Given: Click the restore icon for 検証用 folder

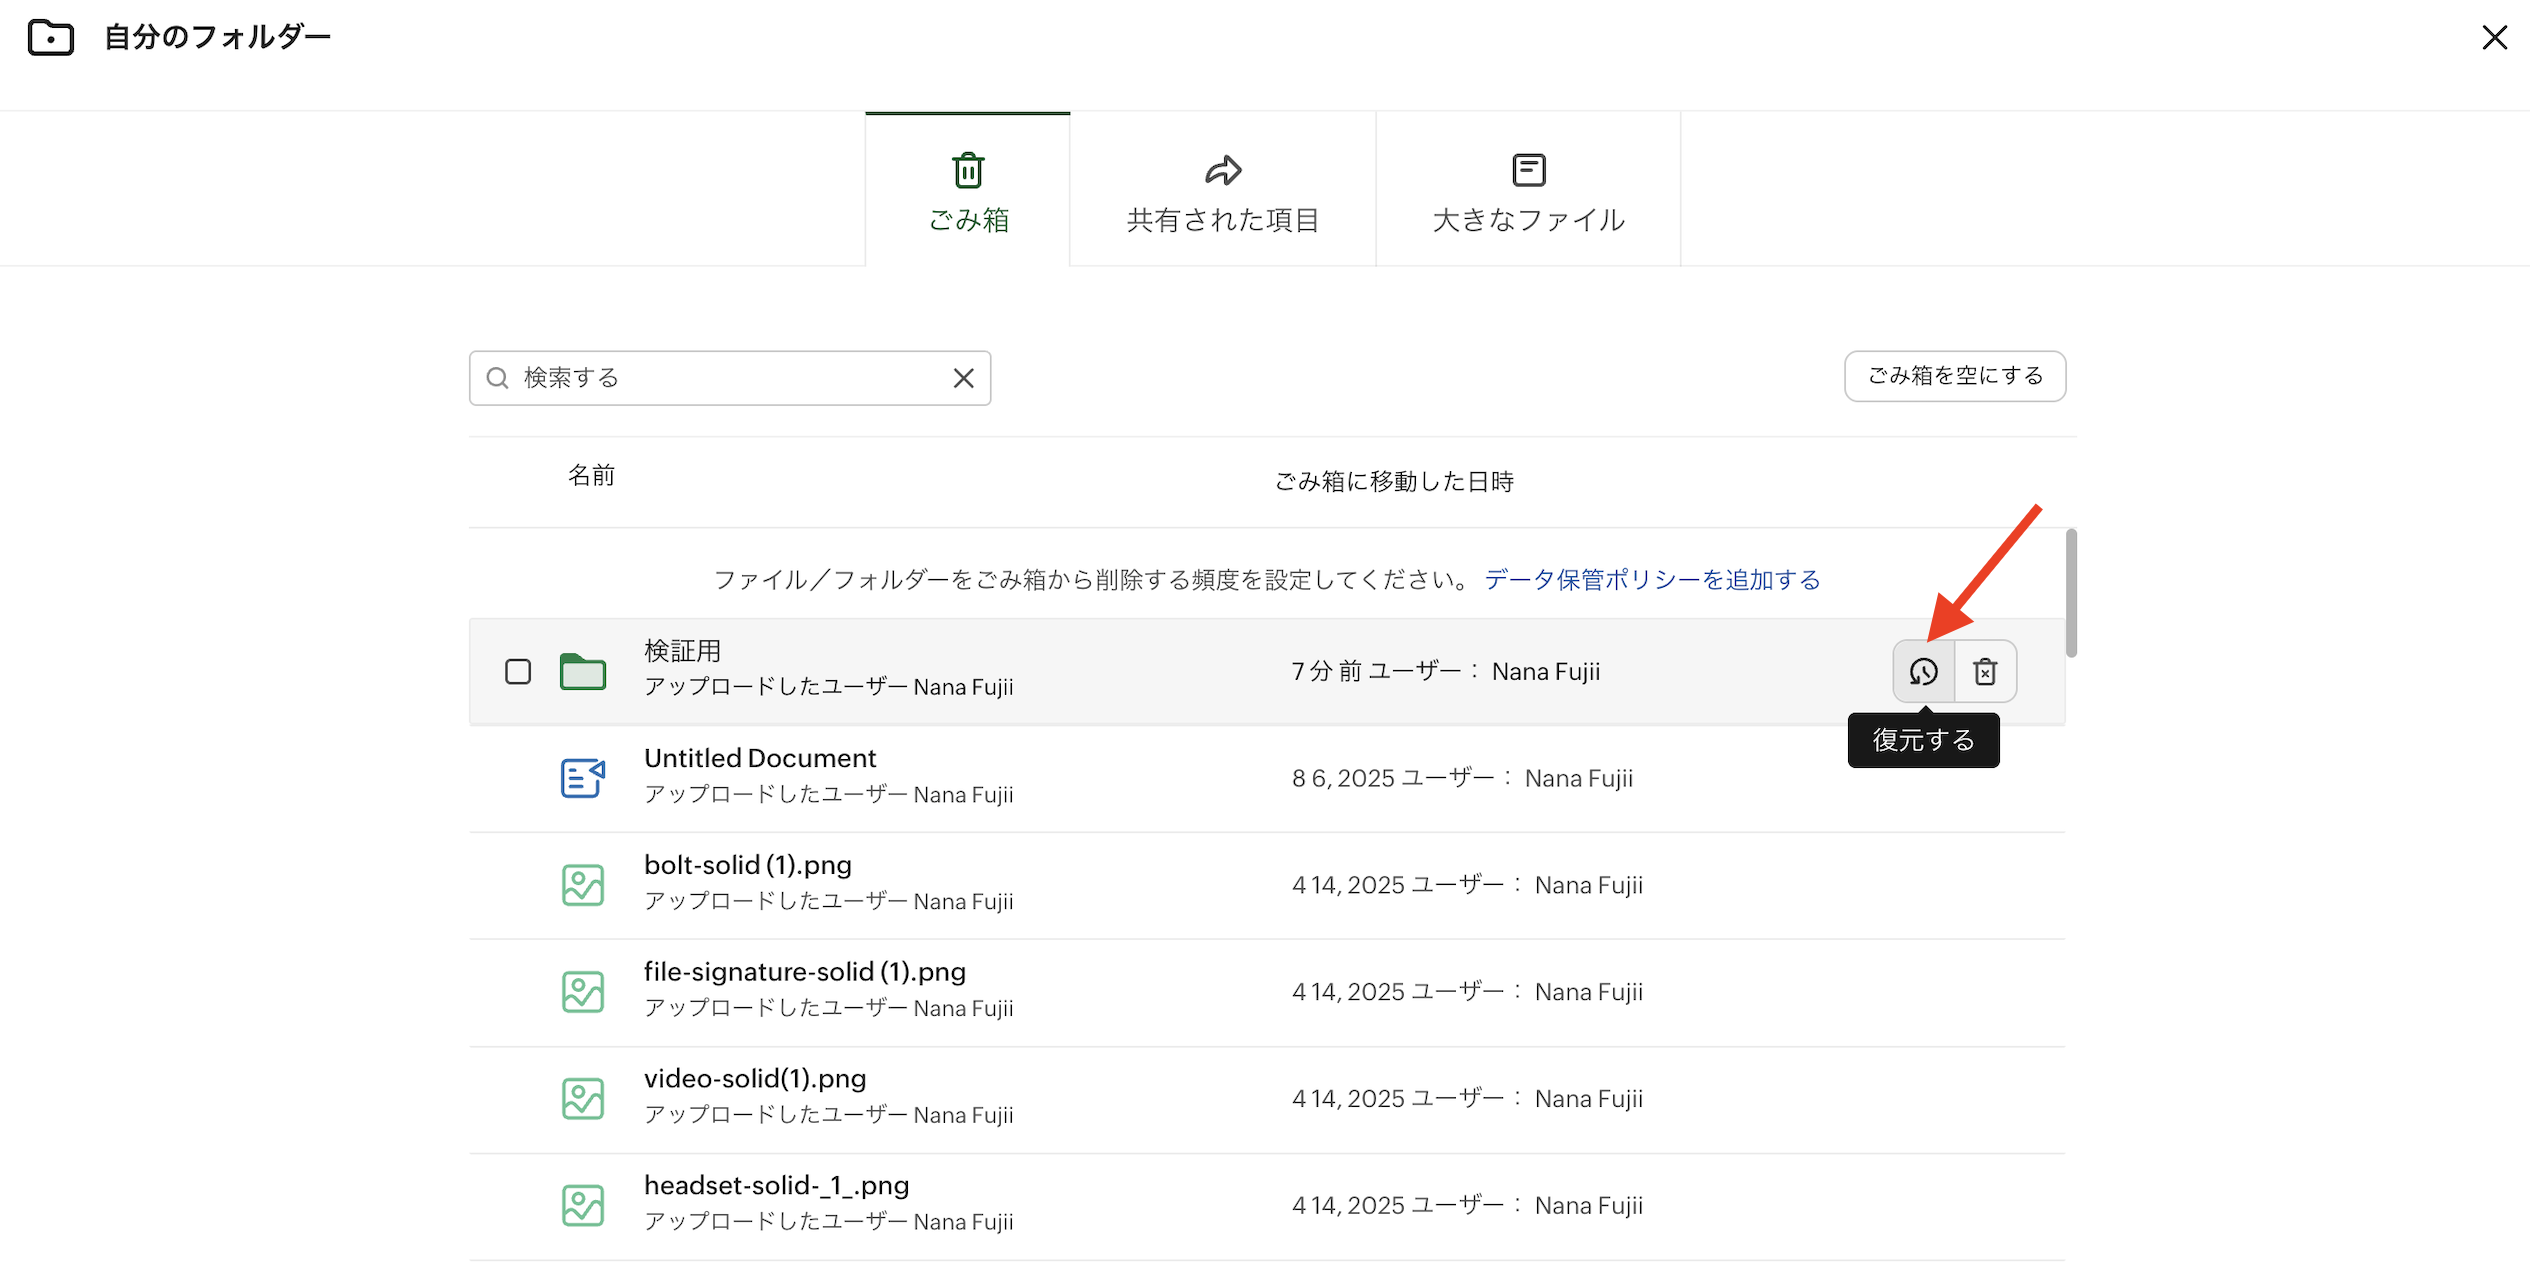Looking at the screenshot, I should point(1922,671).
